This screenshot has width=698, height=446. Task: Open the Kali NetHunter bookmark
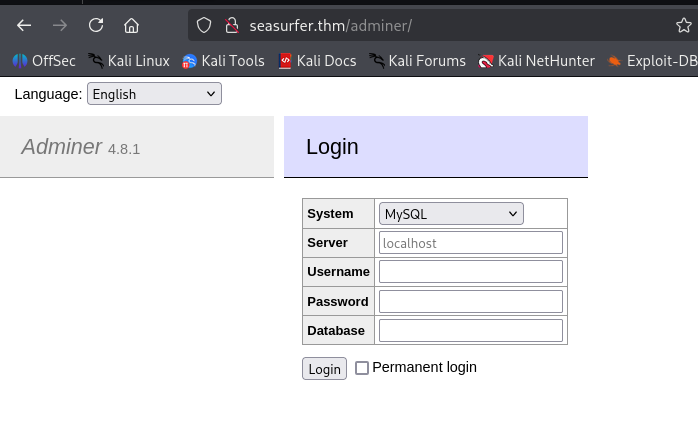tap(536, 61)
